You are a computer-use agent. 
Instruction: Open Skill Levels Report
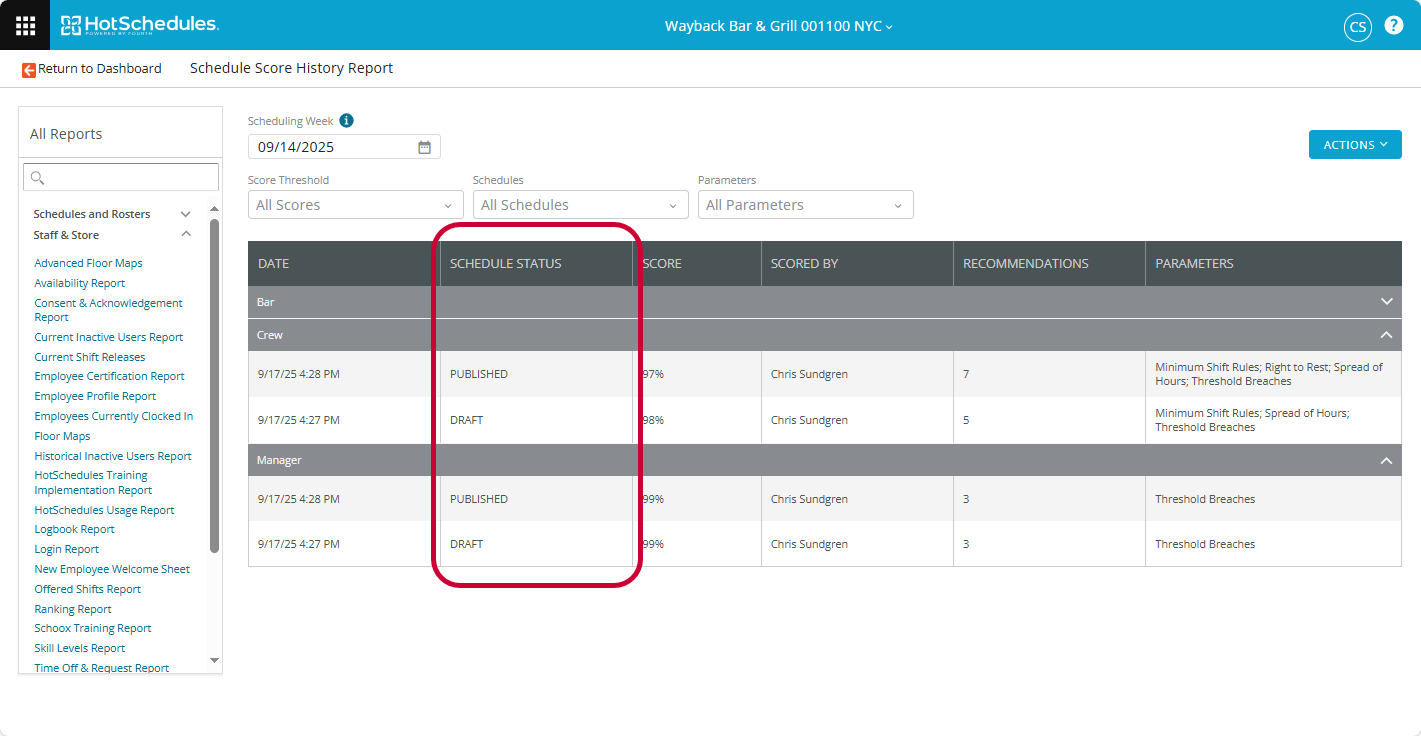(x=80, y=648)
